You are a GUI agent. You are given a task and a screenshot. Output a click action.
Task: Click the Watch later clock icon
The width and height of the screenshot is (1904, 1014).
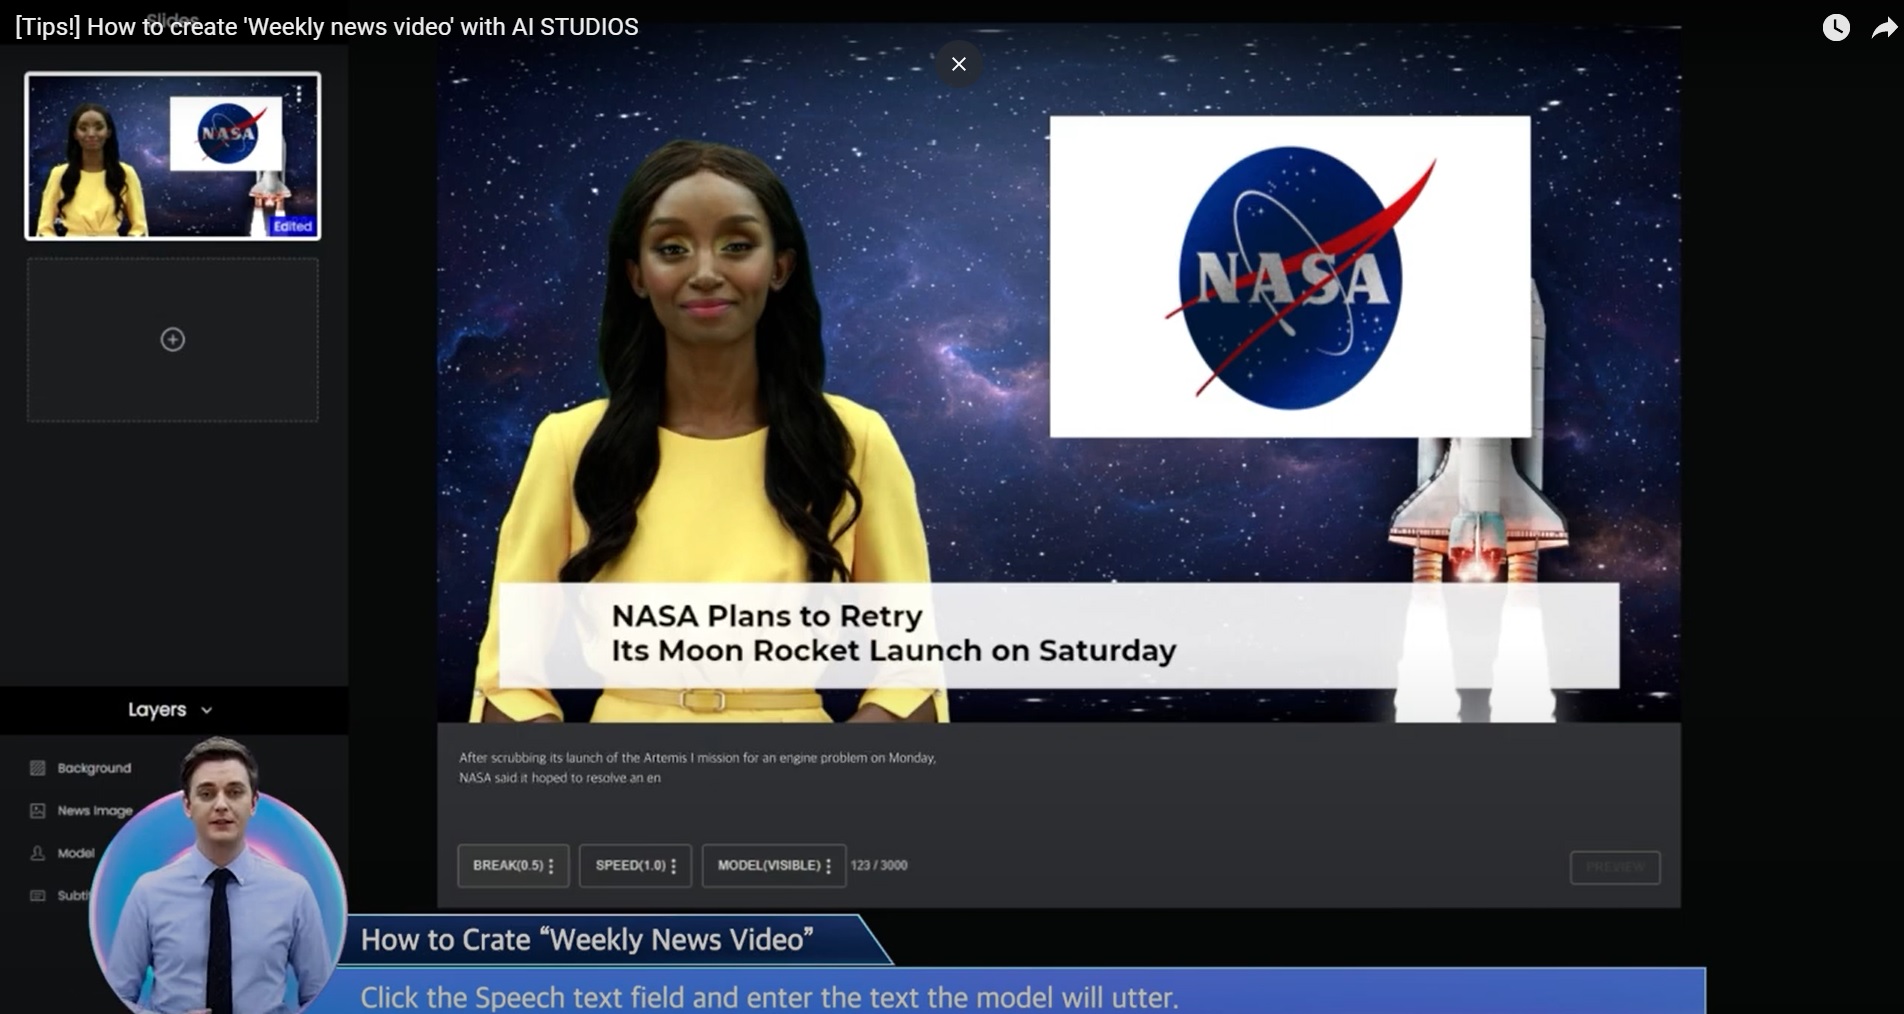[1836, 28]
